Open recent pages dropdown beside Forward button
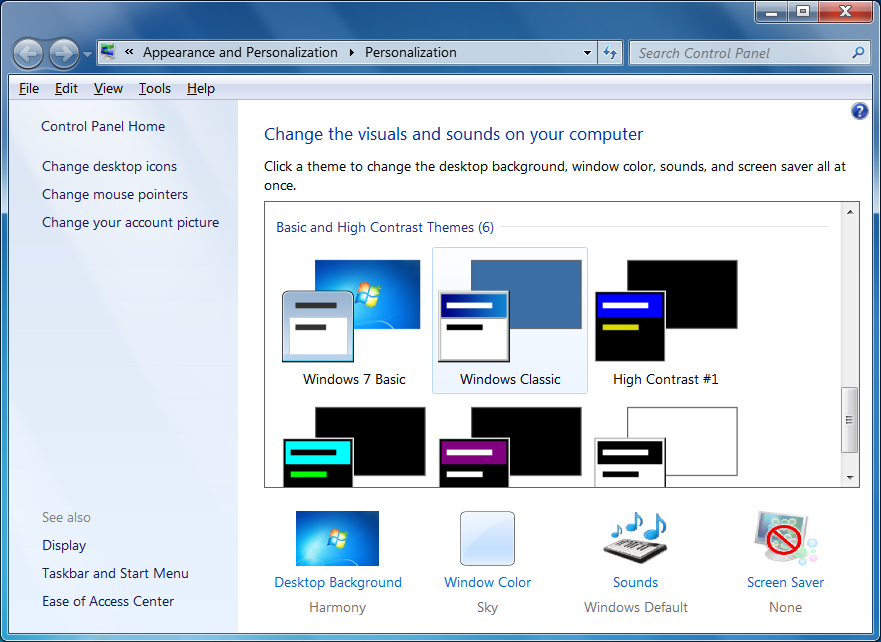The height and width of the screenshot is (642, 881). (88, 54)
